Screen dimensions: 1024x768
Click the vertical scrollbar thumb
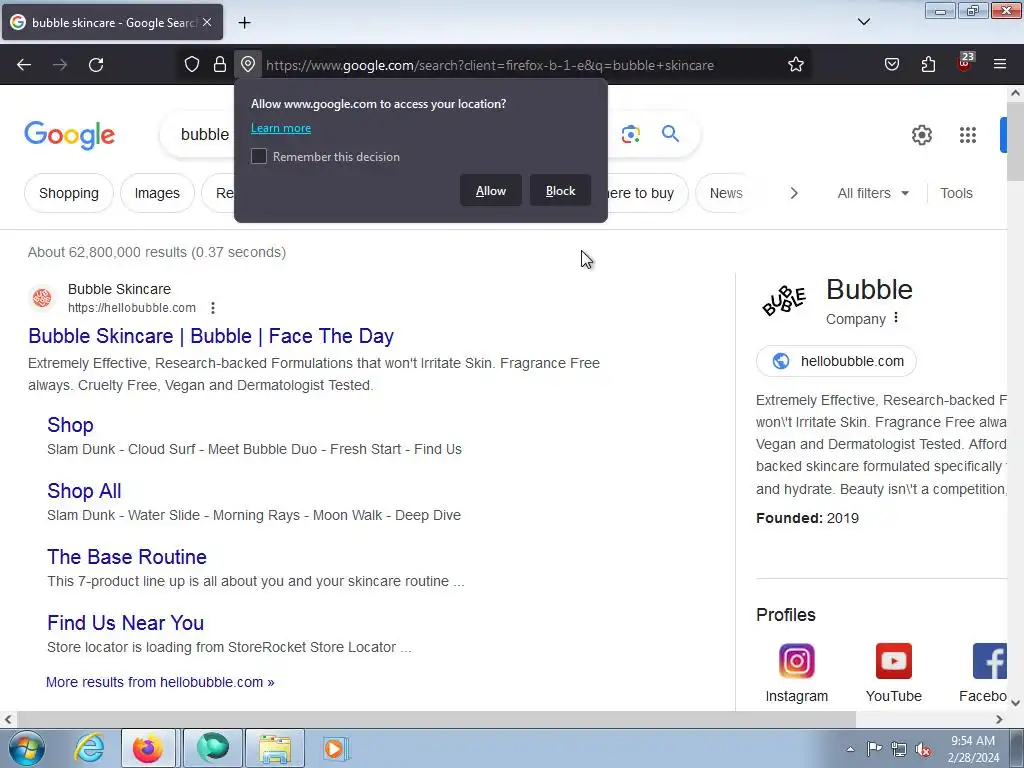coord(1015,140)
